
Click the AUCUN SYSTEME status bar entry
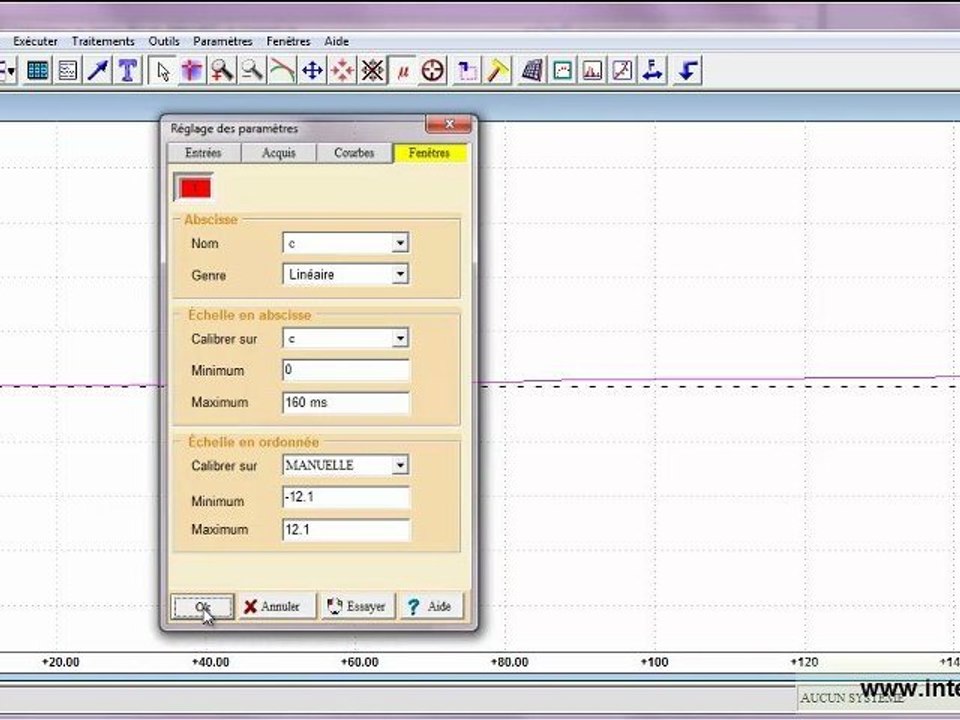click(852, 698)
